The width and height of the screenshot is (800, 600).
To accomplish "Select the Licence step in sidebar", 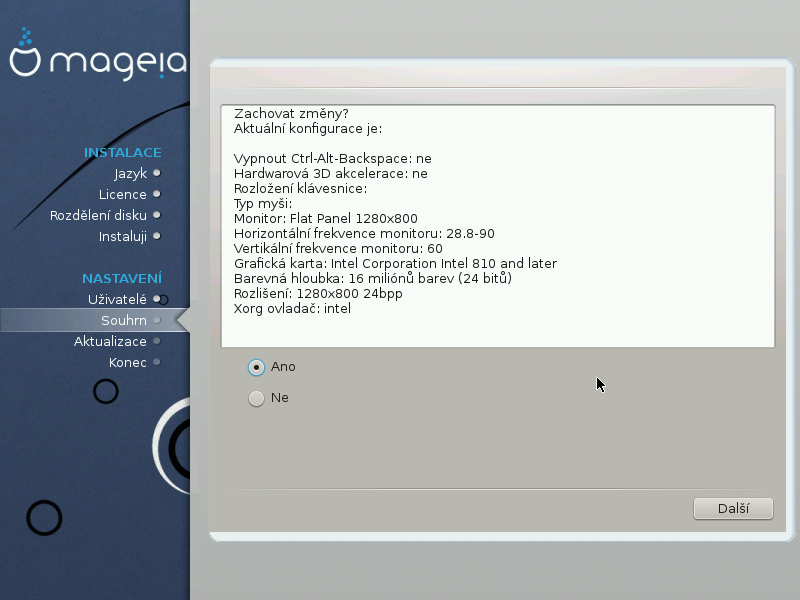I will tap(122, 194).
